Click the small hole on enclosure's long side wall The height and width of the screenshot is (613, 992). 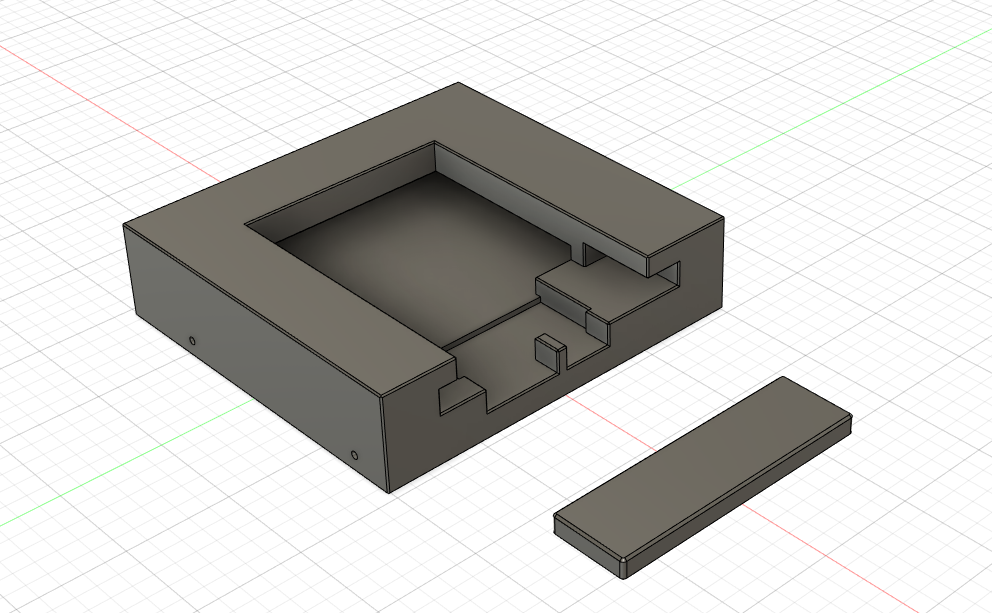pyautogui.click(x=192, y=341)
